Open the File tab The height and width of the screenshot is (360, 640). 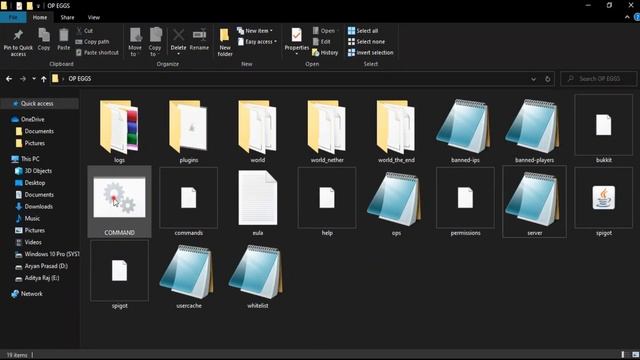[13, 18]
